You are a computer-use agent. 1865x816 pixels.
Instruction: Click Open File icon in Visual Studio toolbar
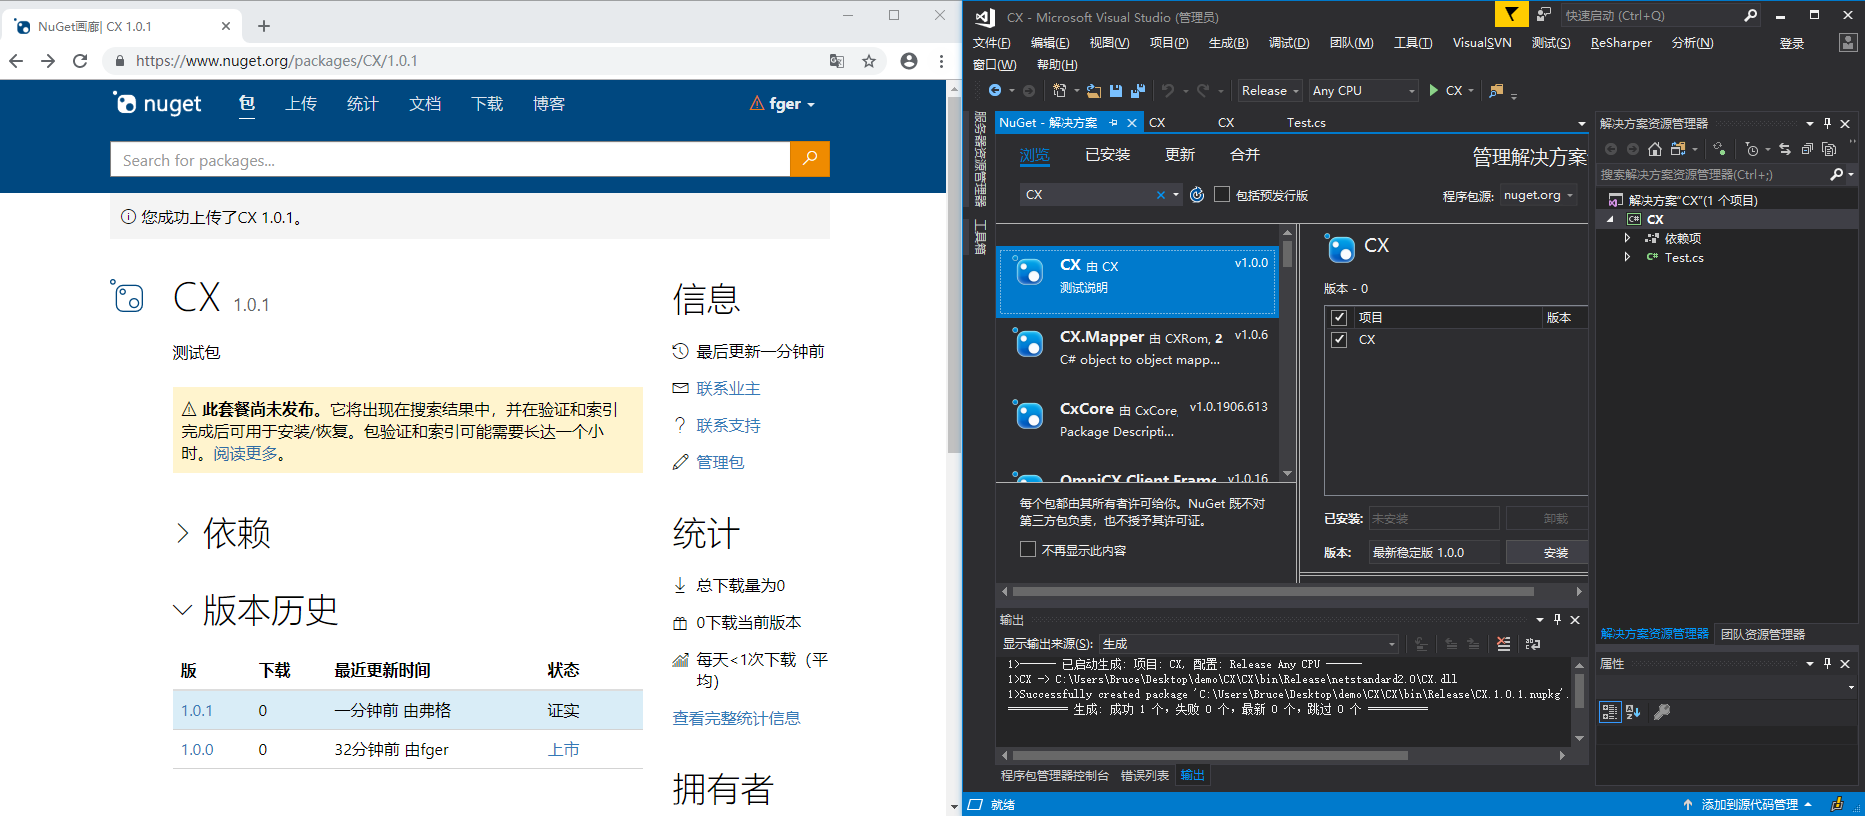pos(1094,91)
